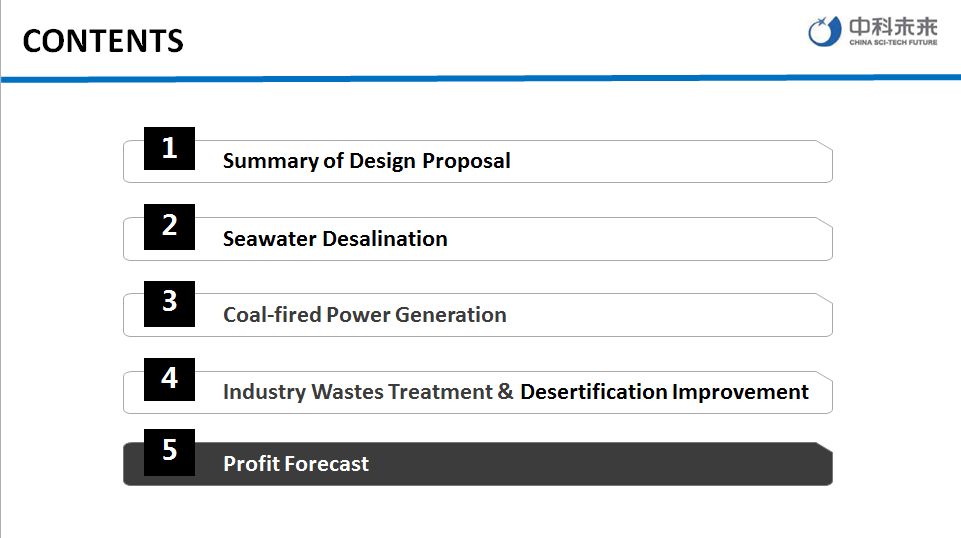Select the CONTENTS slide title
Image resolution: width=961 pixels, height=538 pixels.
point(103,41)
